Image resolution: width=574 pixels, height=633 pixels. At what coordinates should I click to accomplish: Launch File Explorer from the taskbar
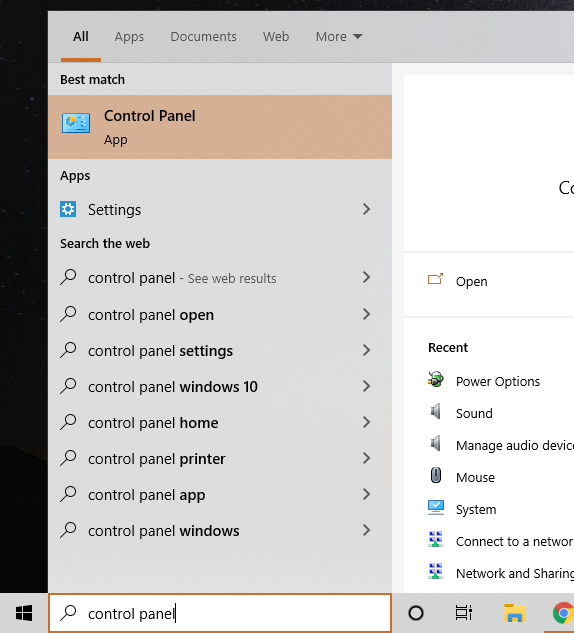514,613
